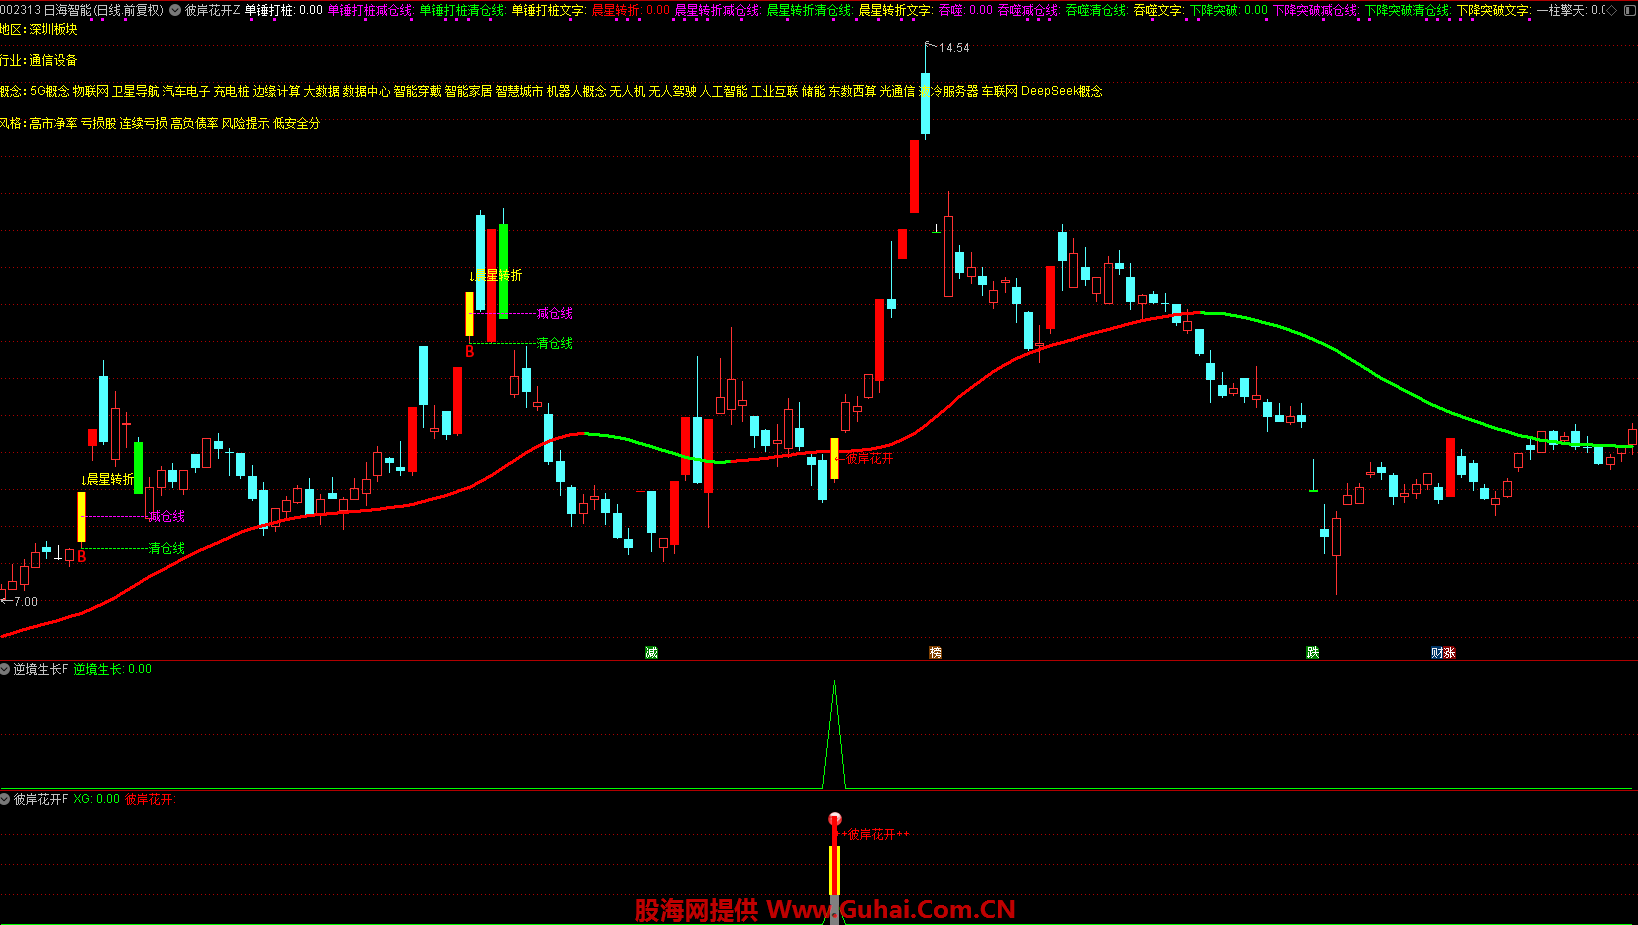1638x925 pixels.
Task: Click the green 减 event marker
Action: (651, 653)
